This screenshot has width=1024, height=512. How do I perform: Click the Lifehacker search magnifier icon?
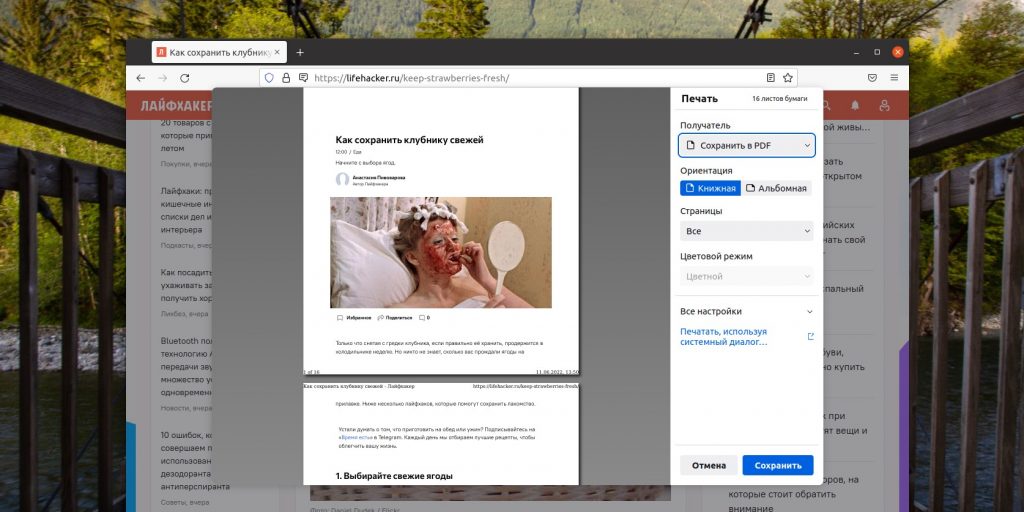(x=827, y=105)
